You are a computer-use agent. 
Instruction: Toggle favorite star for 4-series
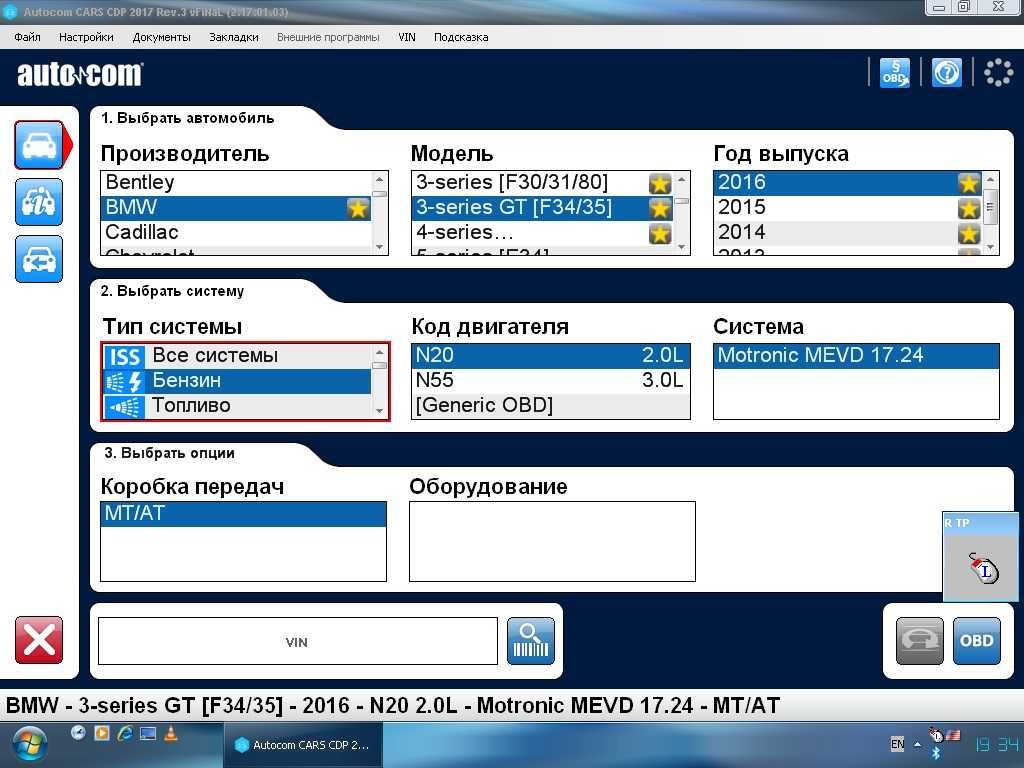(660, 233)
